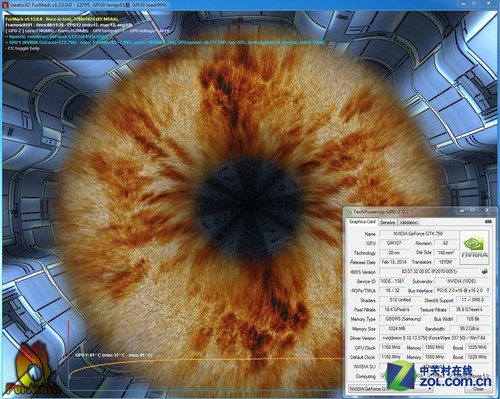Image resolution: width=500 pixels, height=399 pixels.
Task: Close the FurMark window
Action: (488, 4)
